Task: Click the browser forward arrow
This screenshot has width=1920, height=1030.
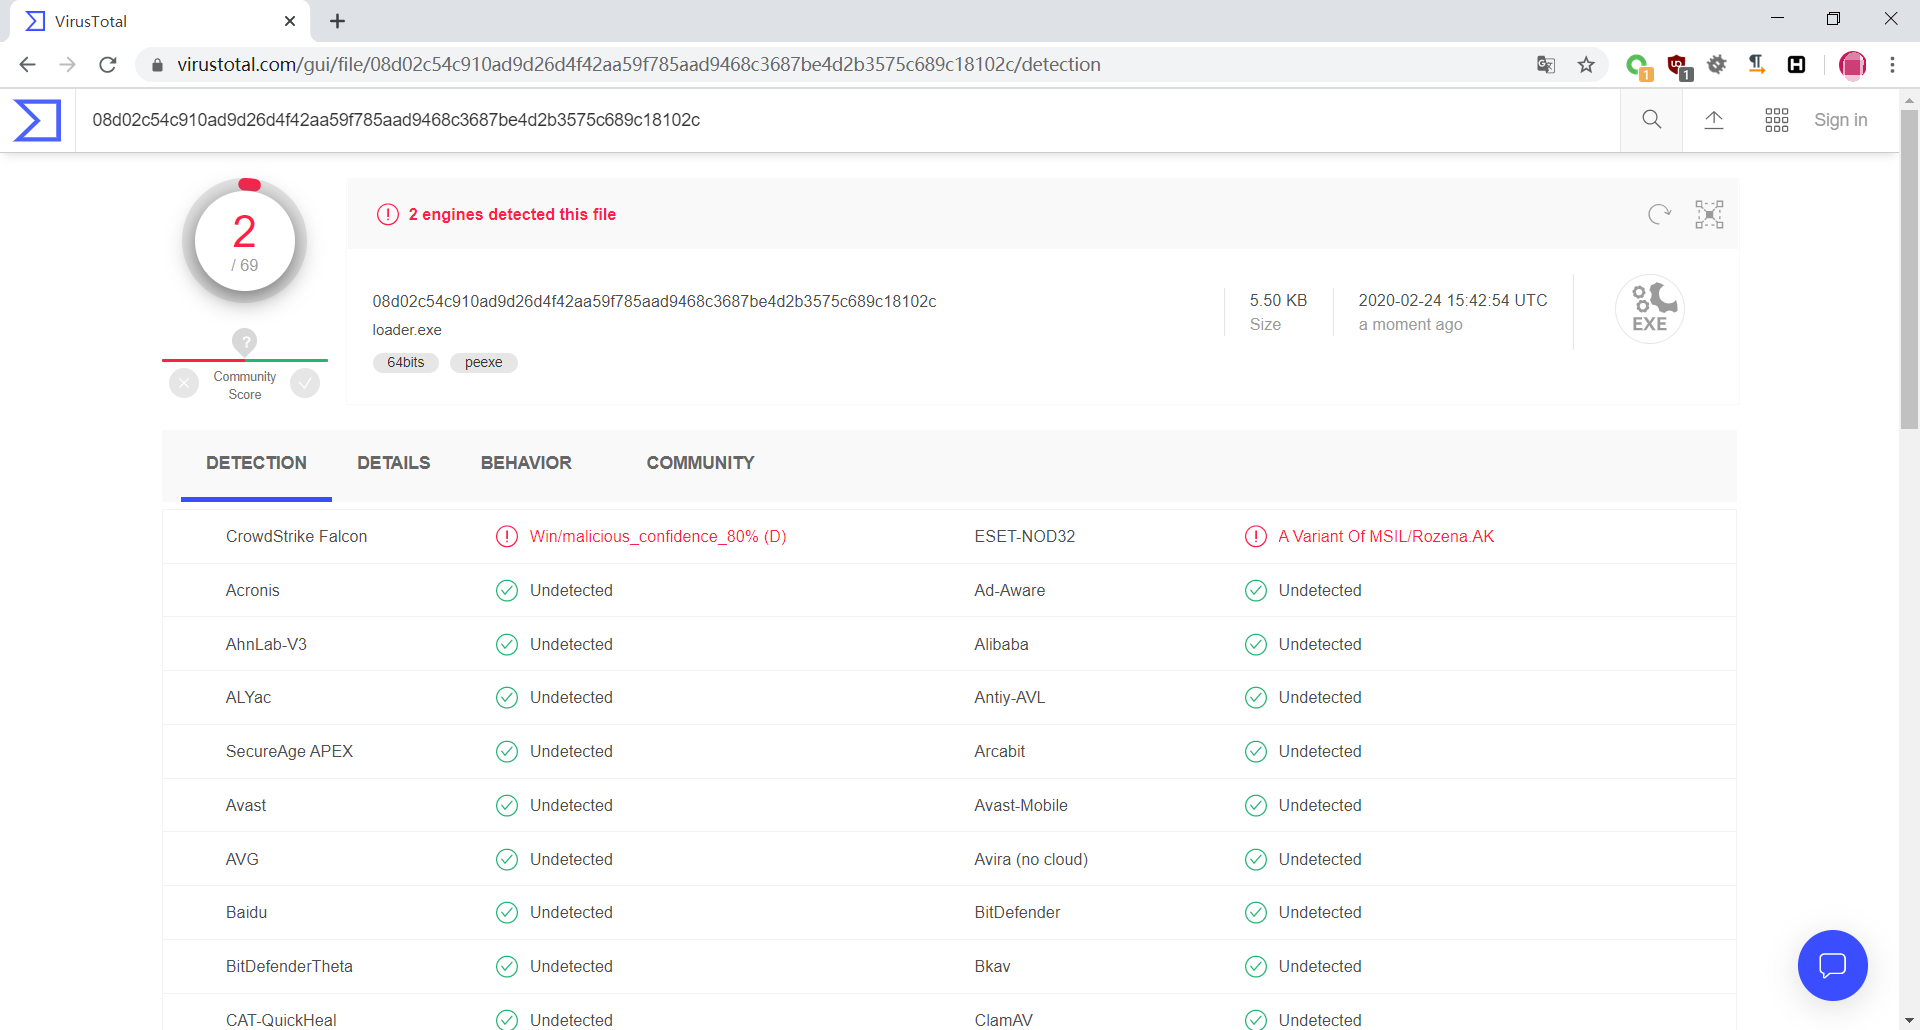Action: click(67, 65)
